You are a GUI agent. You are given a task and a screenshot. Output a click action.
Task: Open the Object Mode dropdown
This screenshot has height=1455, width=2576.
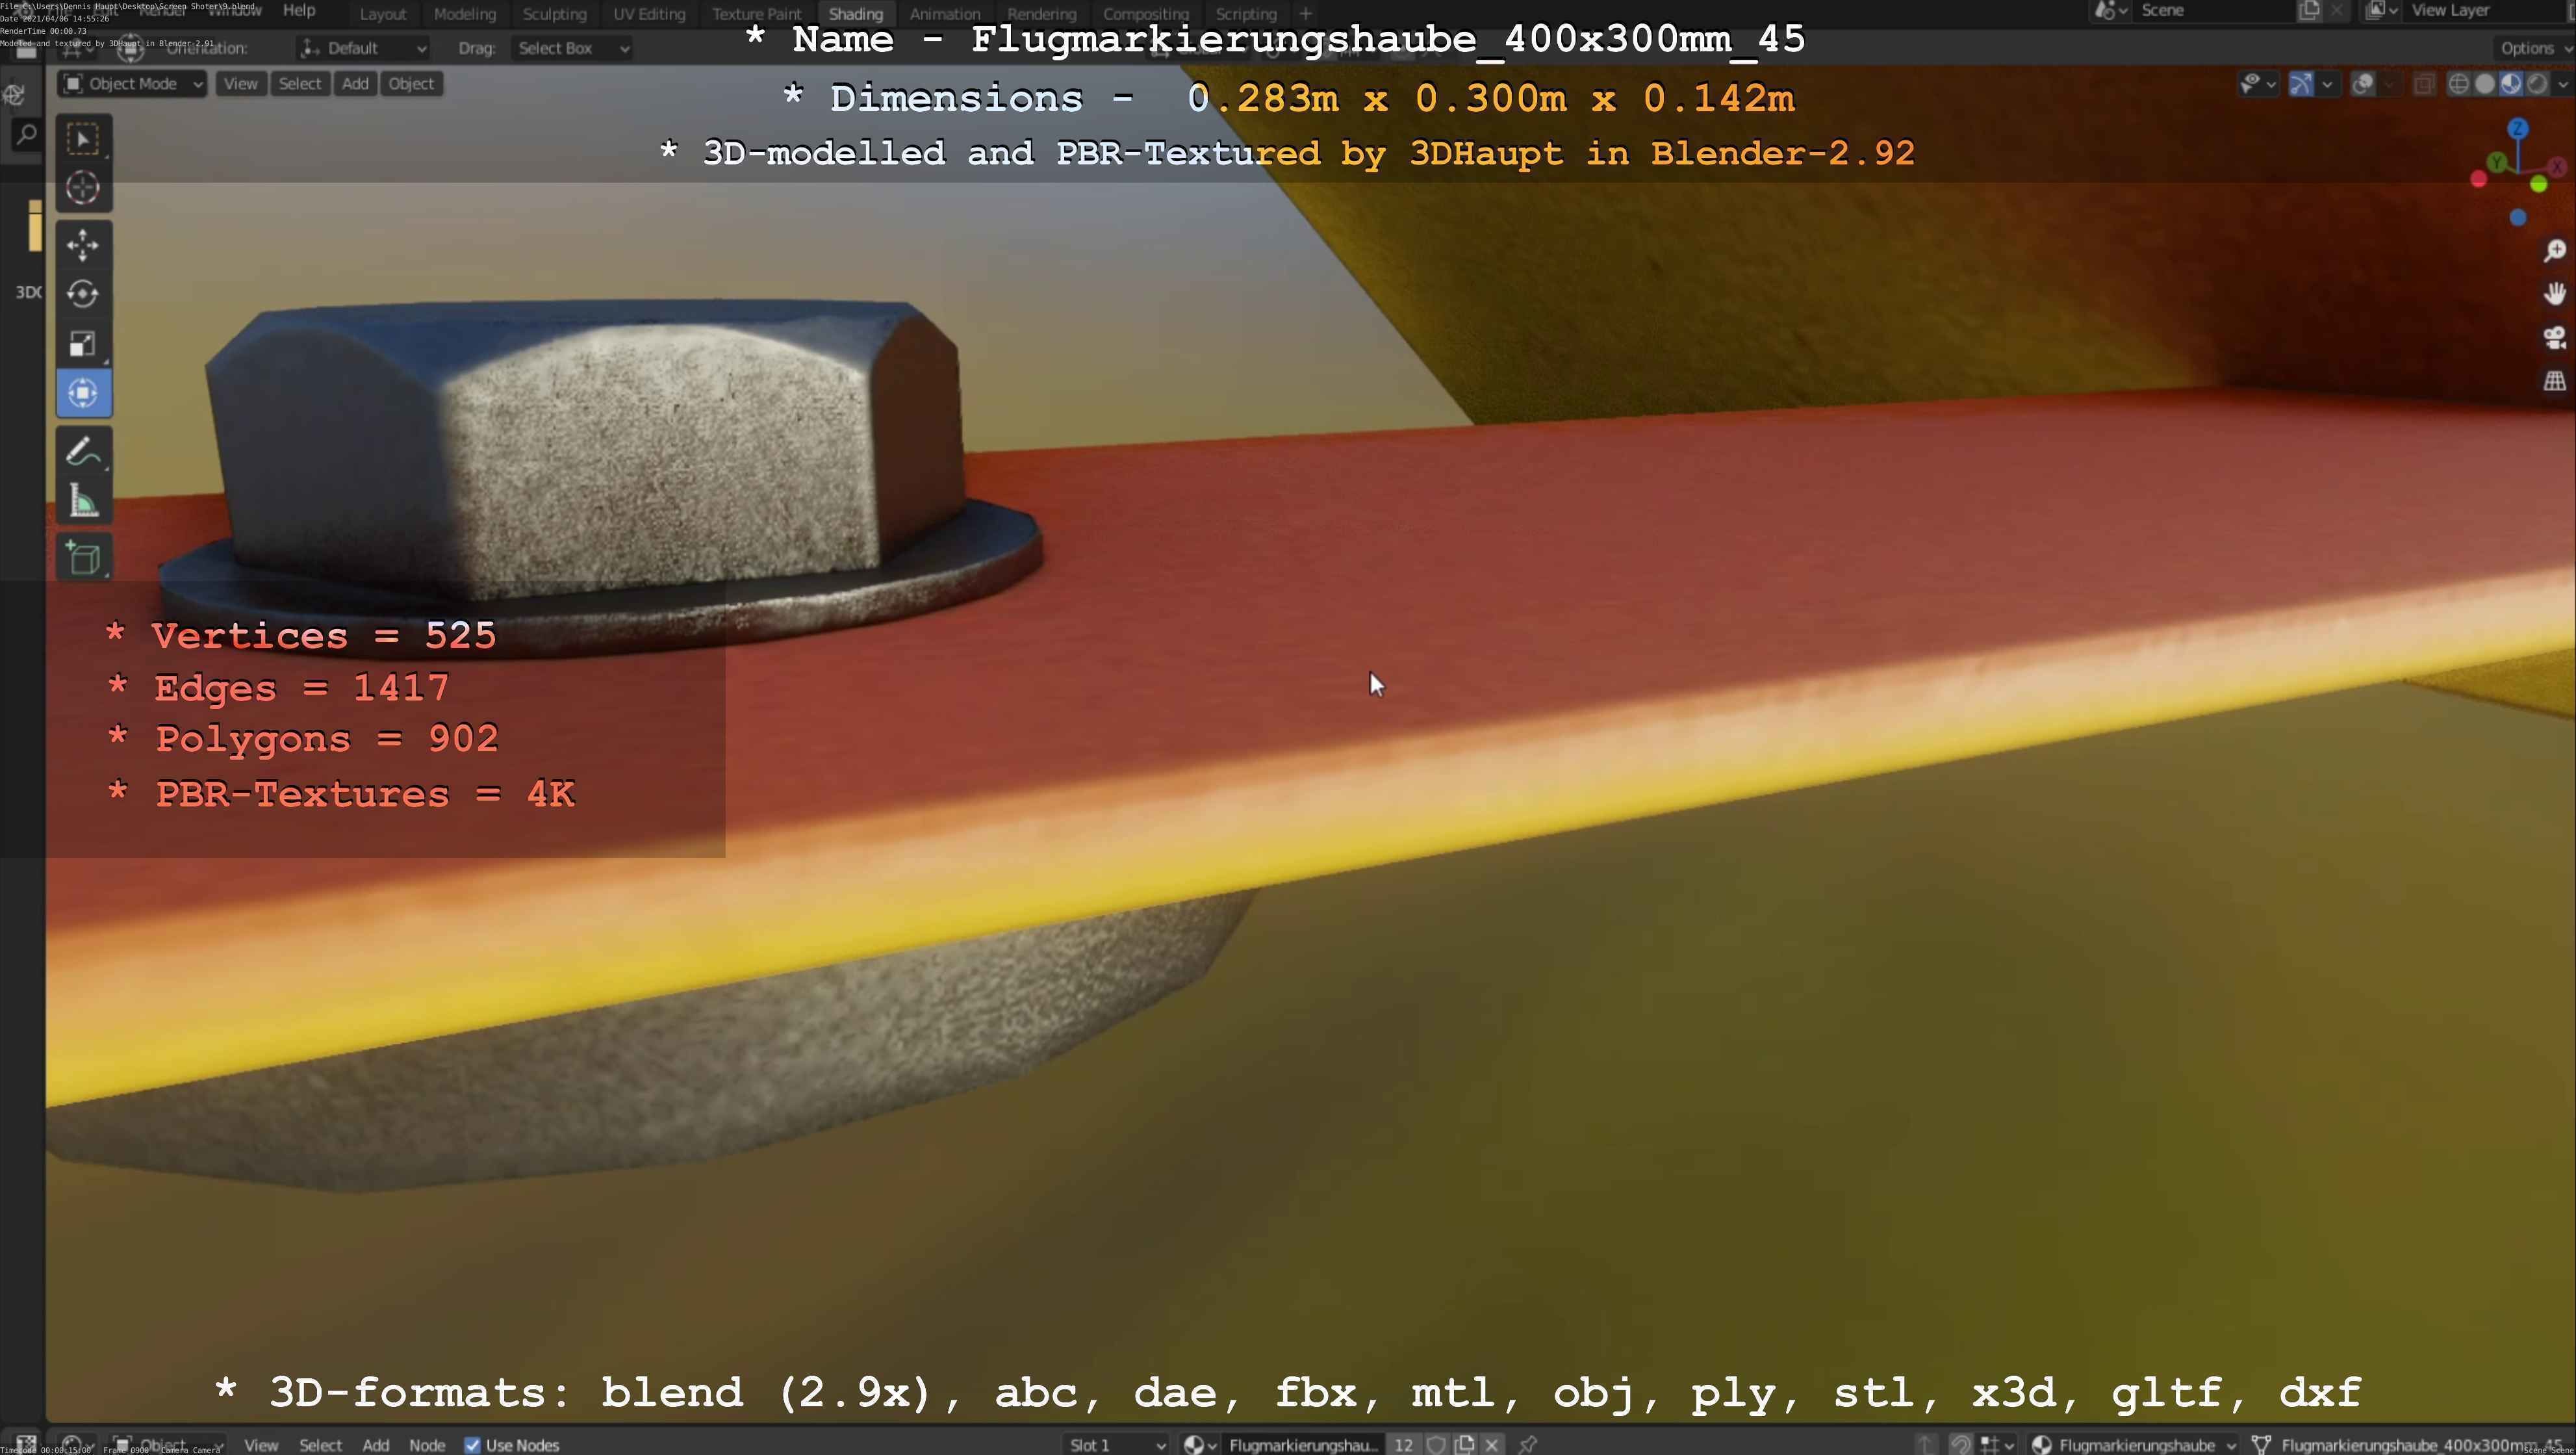pos(132,84)
